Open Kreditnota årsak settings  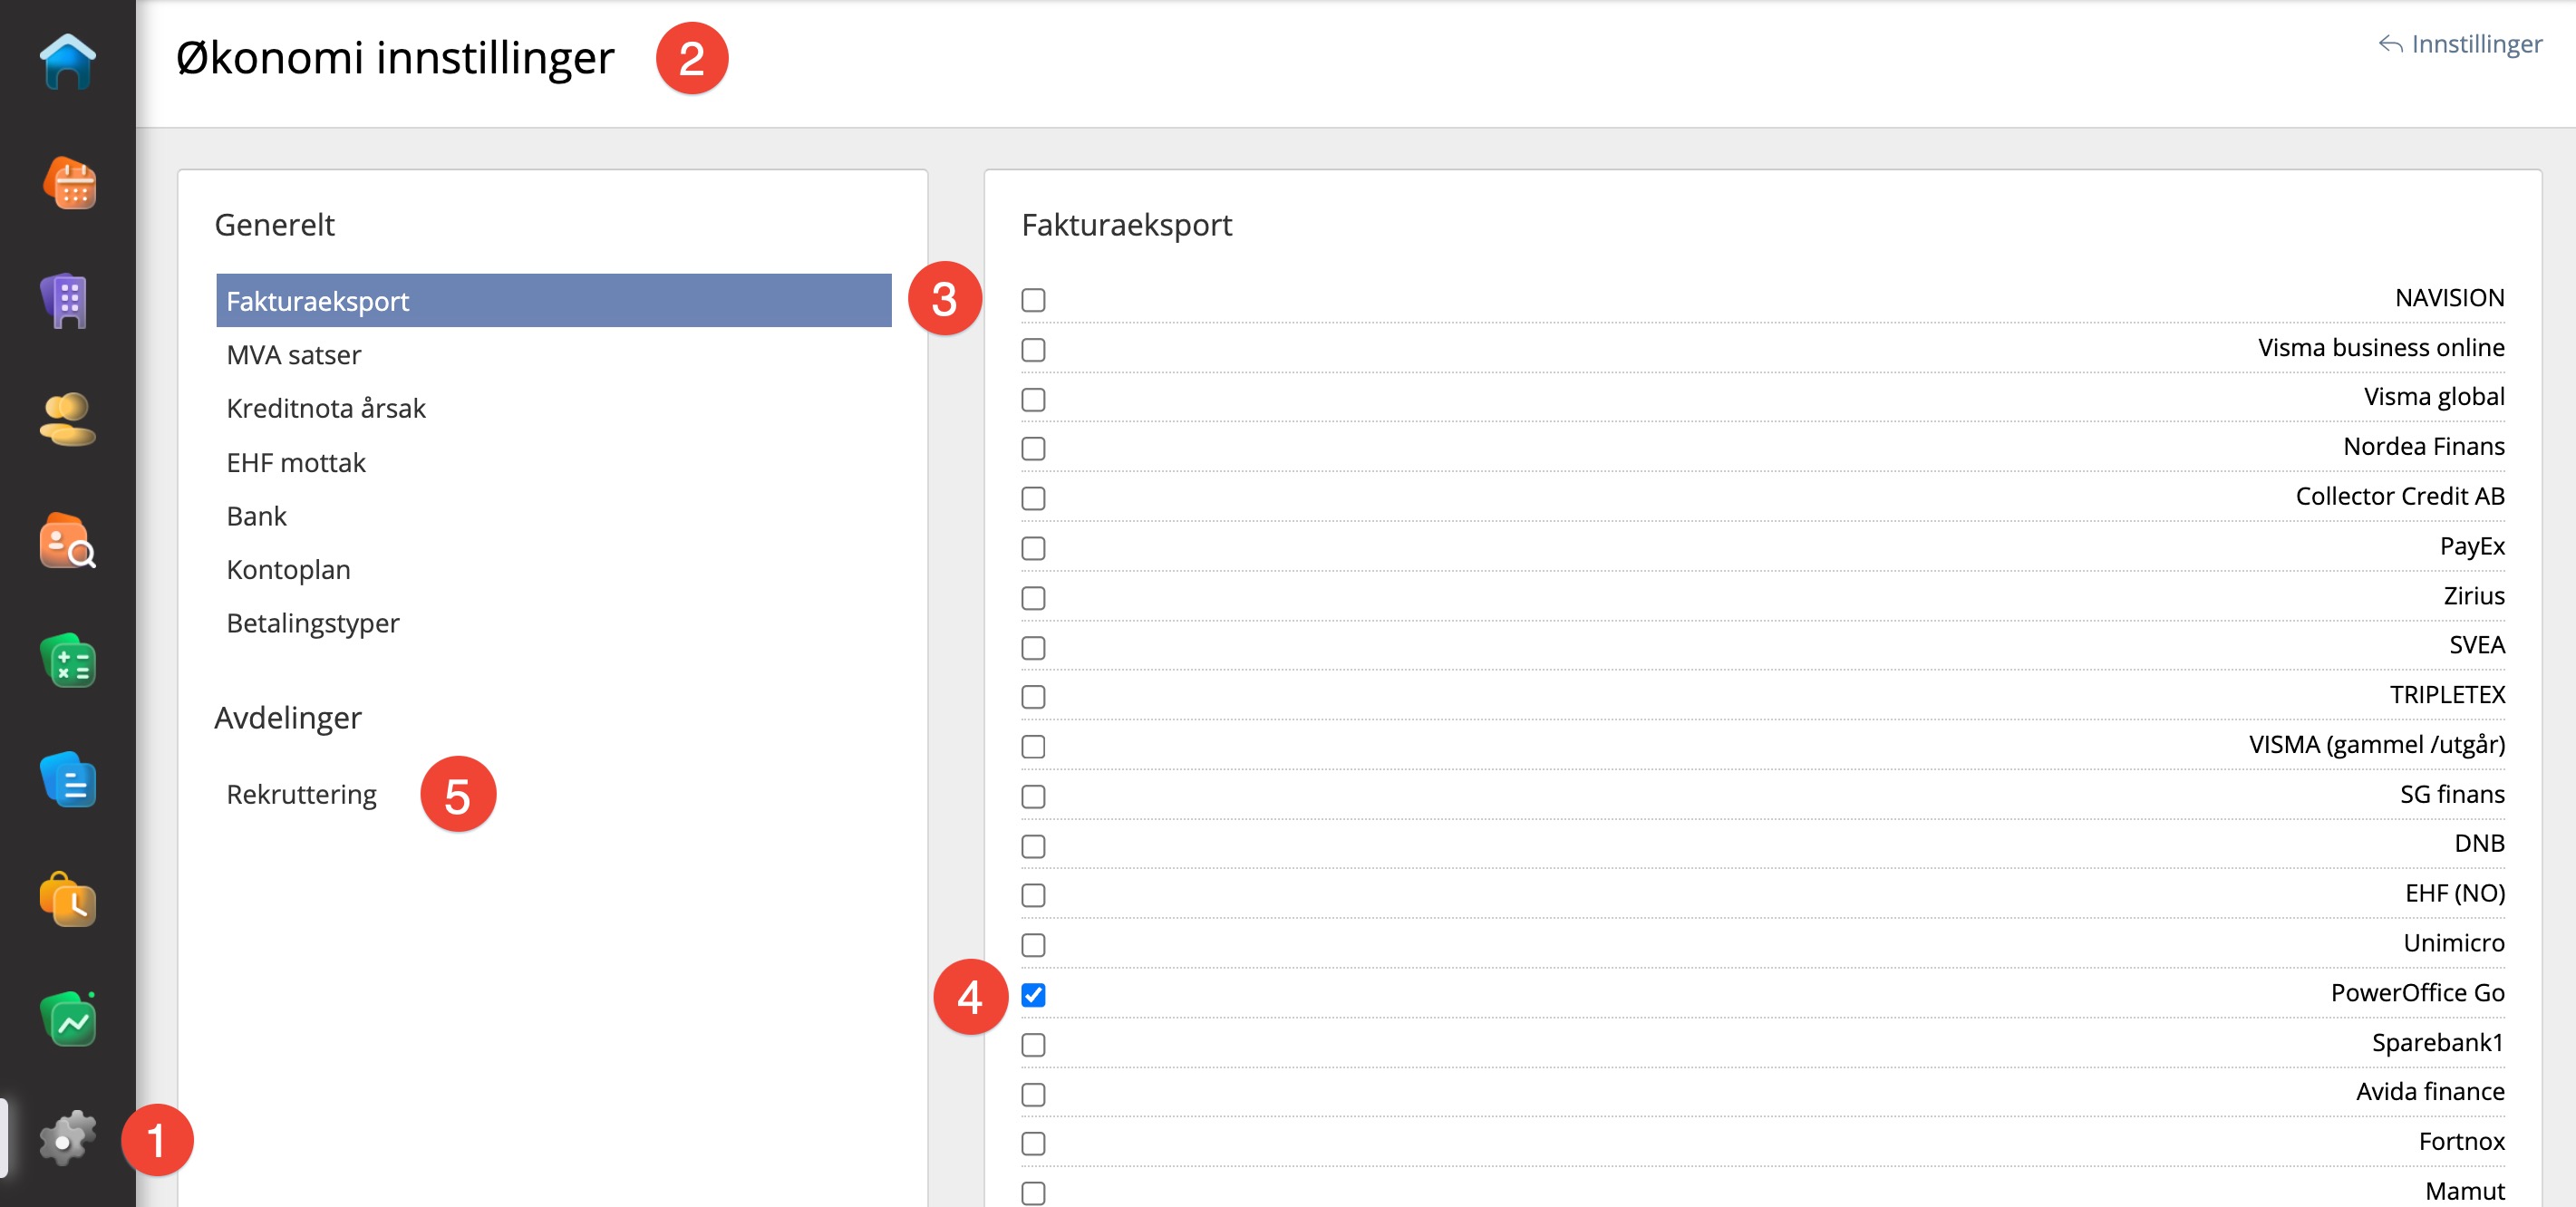point(325,408)
